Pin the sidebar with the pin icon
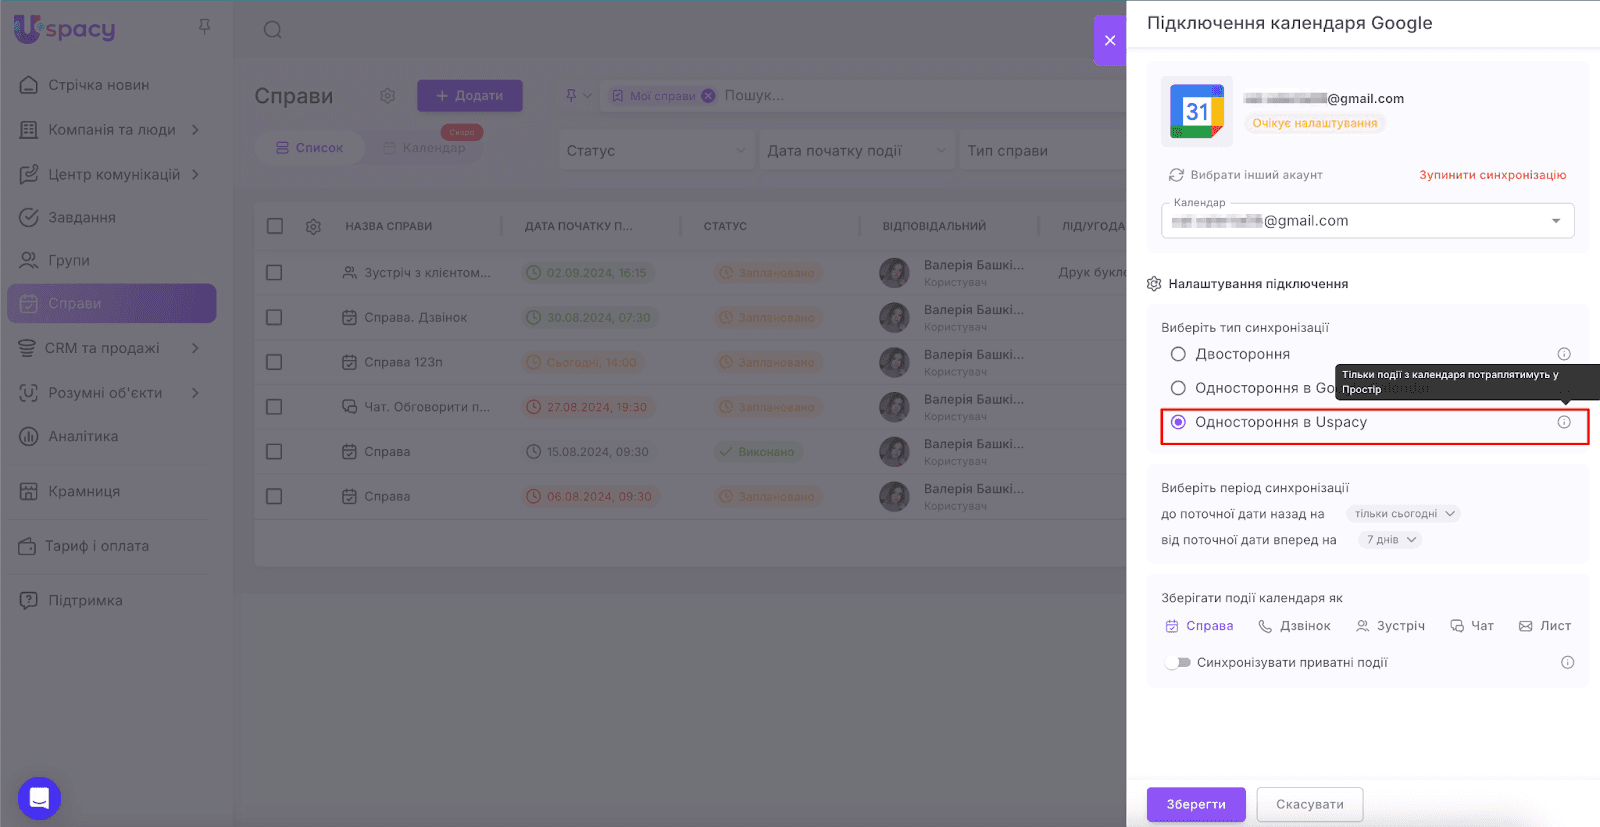This screenshot has height=827, width=1600. click(x=204, y=27)
